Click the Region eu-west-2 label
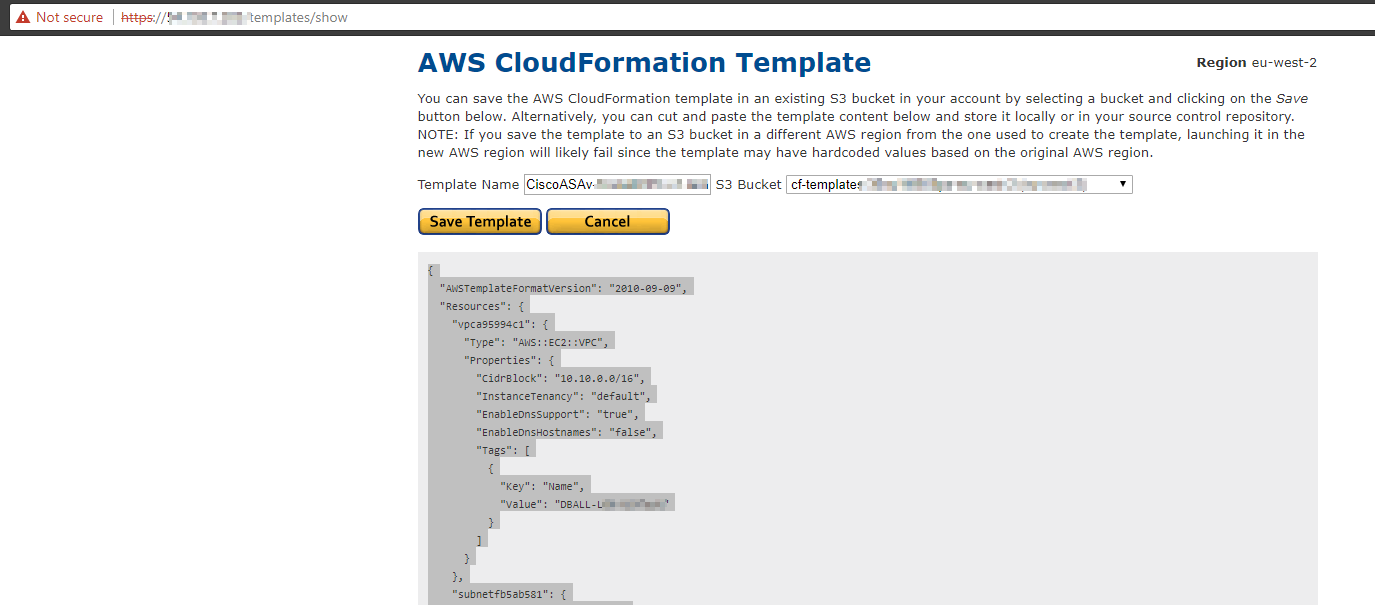 coord(1256,63)
